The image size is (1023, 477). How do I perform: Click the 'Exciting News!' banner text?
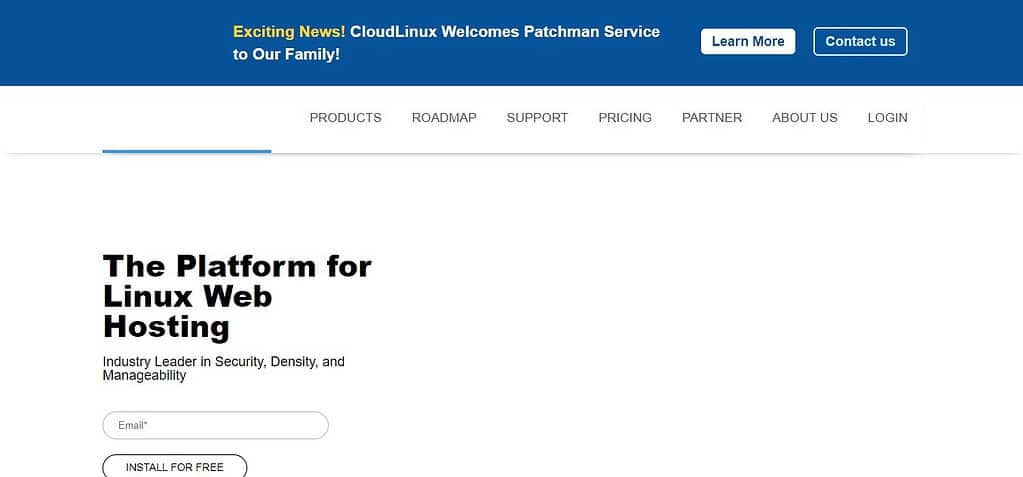click(x=289, y=31)
